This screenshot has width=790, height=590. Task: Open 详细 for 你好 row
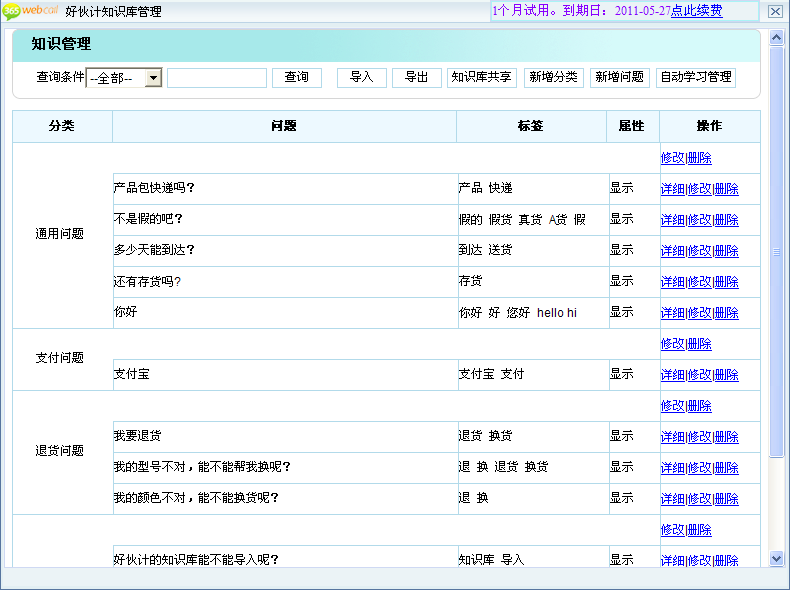673,313
